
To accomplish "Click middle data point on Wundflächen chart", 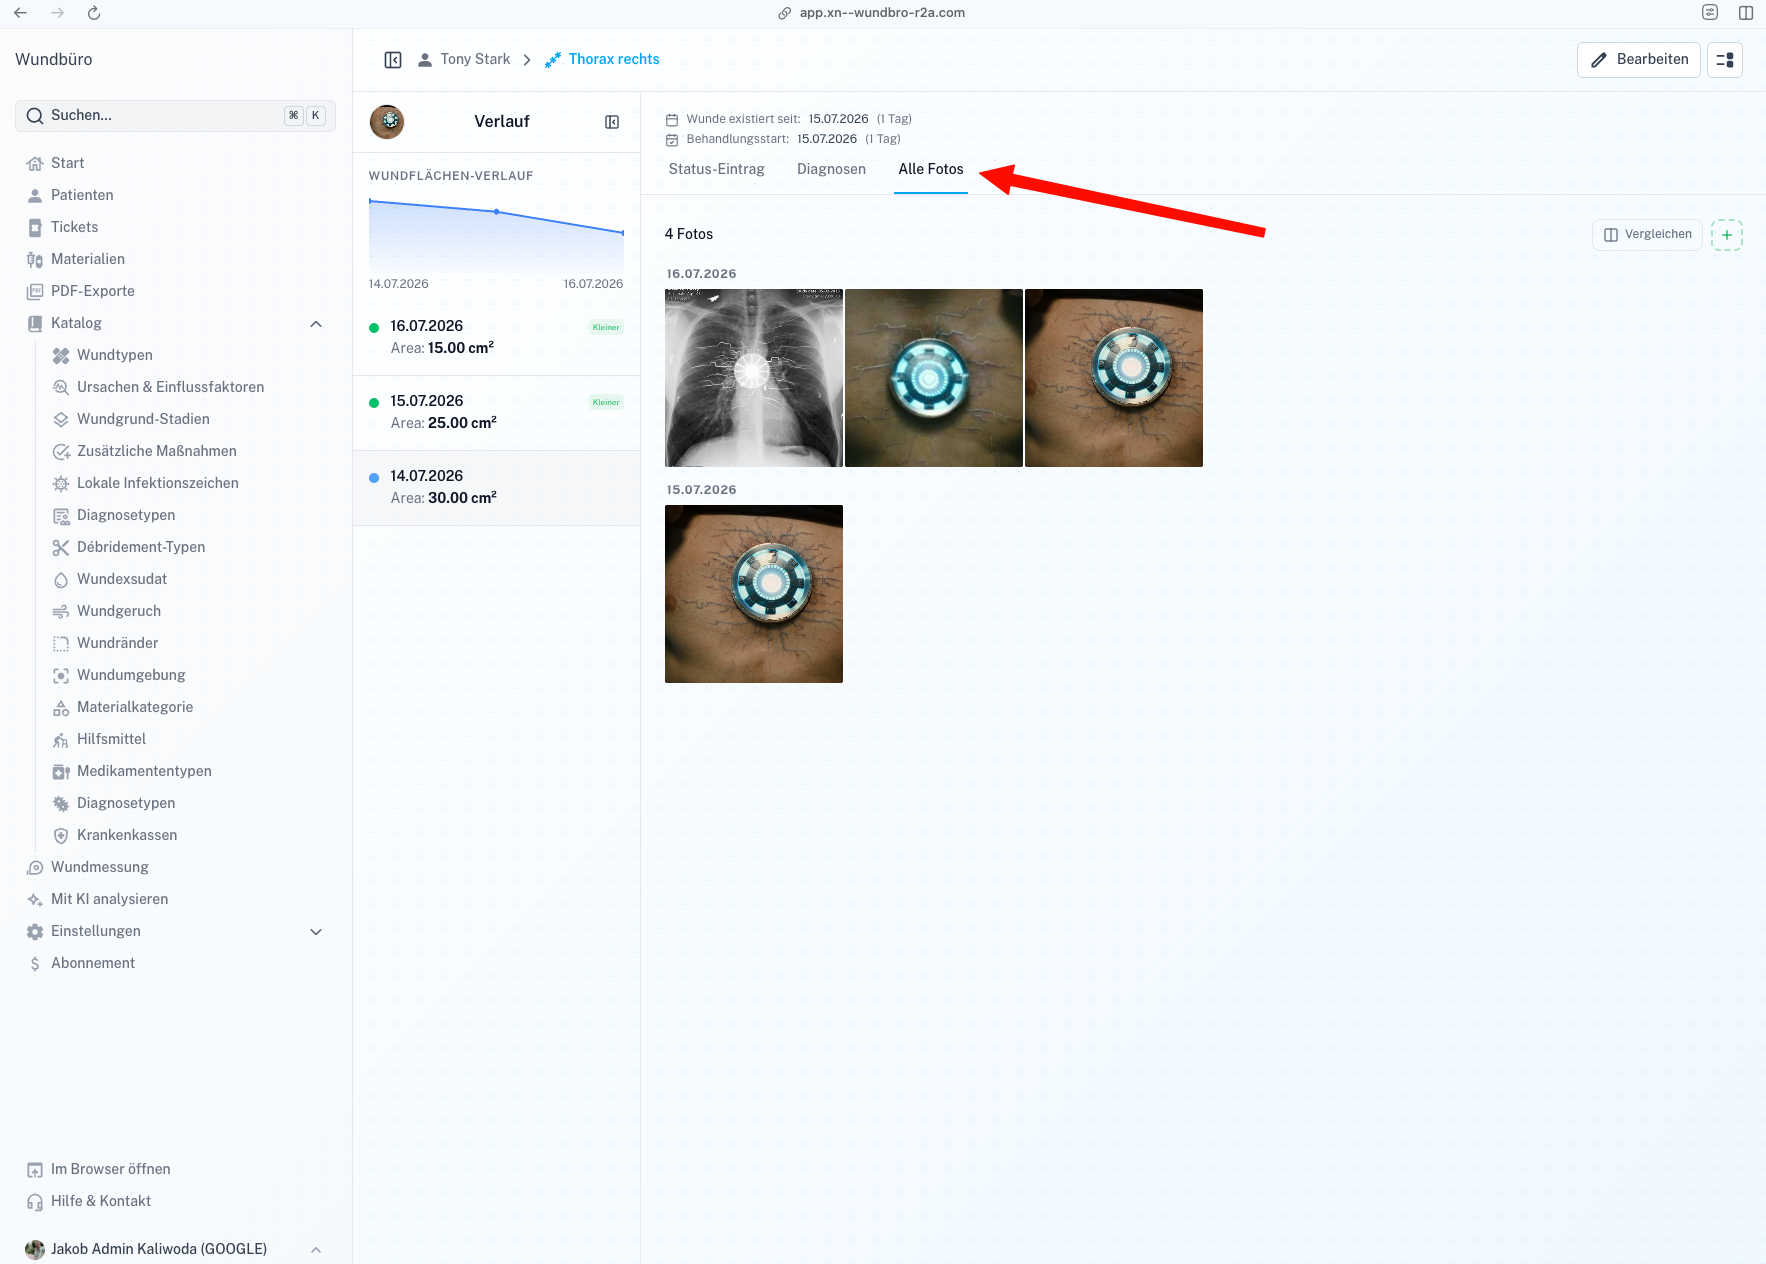I will [497, 212].
